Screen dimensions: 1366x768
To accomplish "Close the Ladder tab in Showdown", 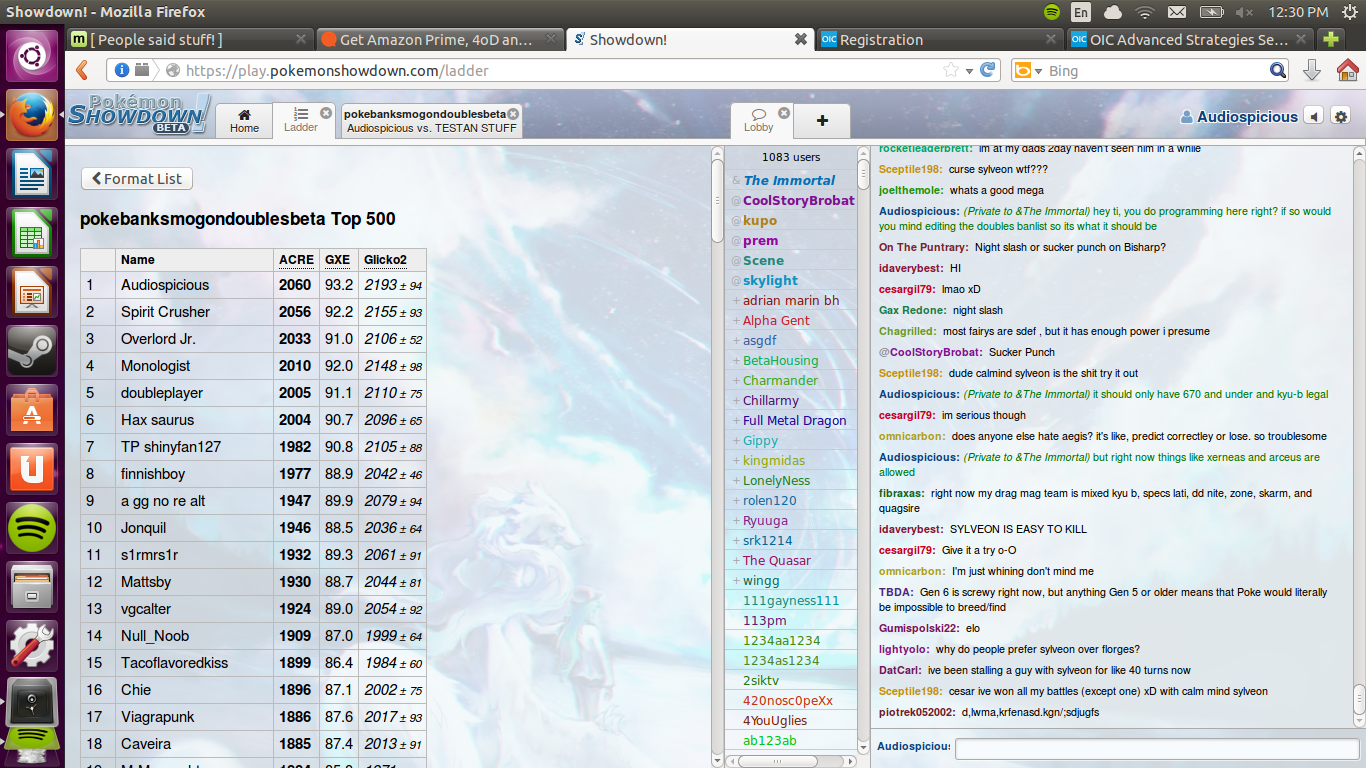I will (x=326, y=113).
